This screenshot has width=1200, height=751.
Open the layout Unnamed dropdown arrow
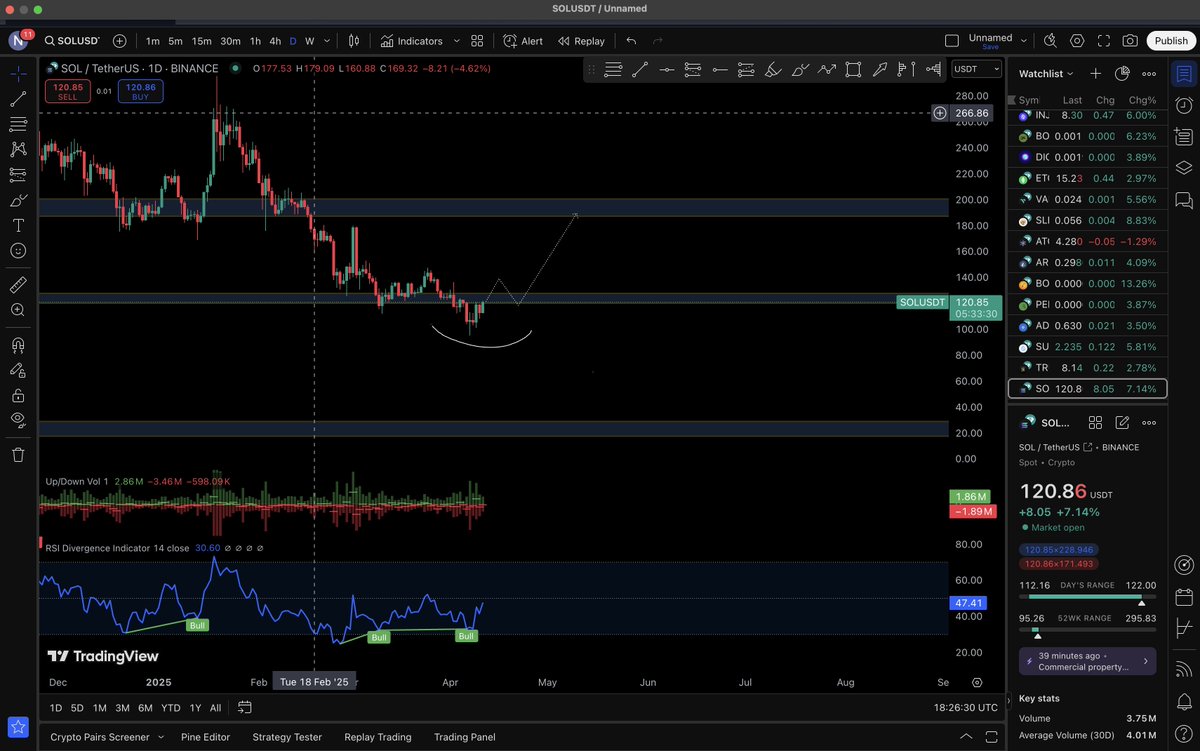pyautogui.click(x=1023, y=39)
